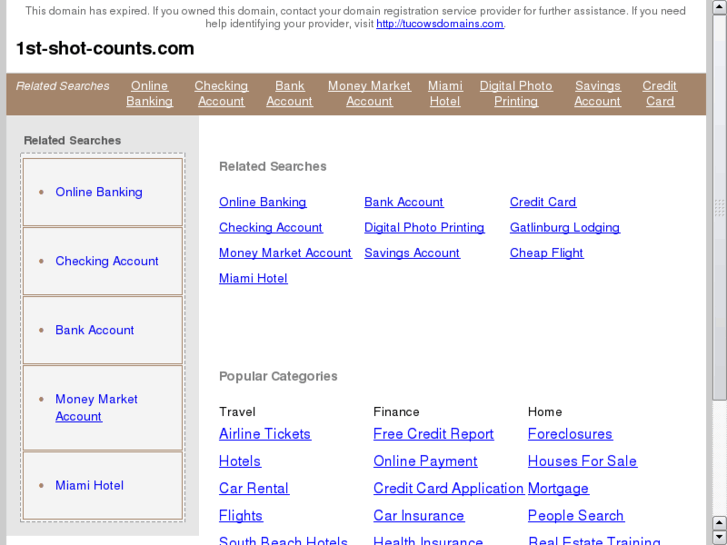
Task: Open the tucowsdomains.com link in the notice
Action: click(x=440, y=24)
